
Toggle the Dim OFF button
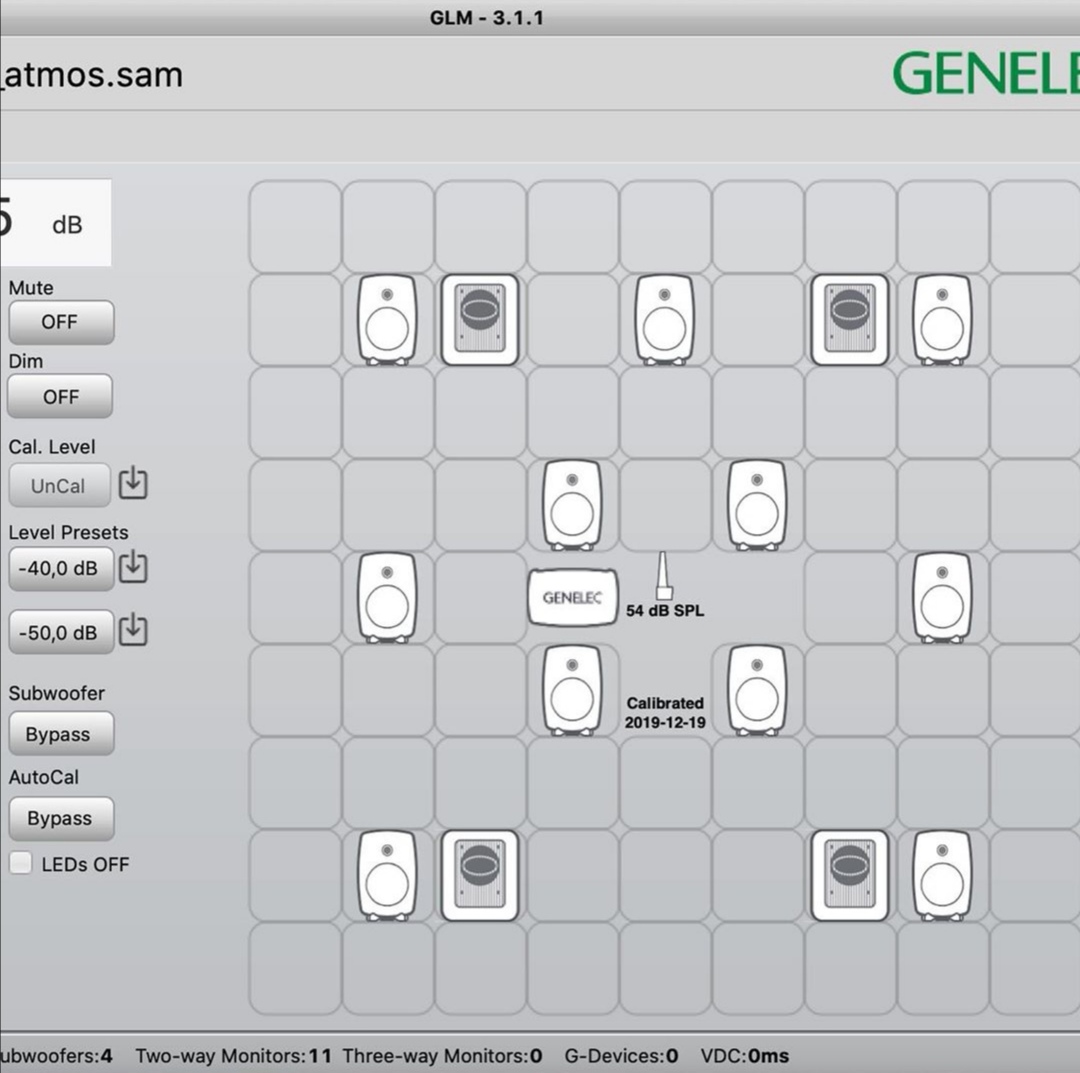pyautogui.click(x=60, y=397)
